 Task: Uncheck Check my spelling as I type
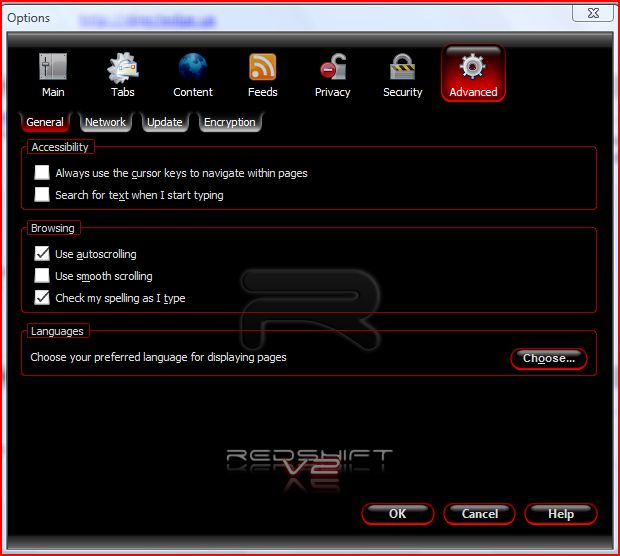42,297
